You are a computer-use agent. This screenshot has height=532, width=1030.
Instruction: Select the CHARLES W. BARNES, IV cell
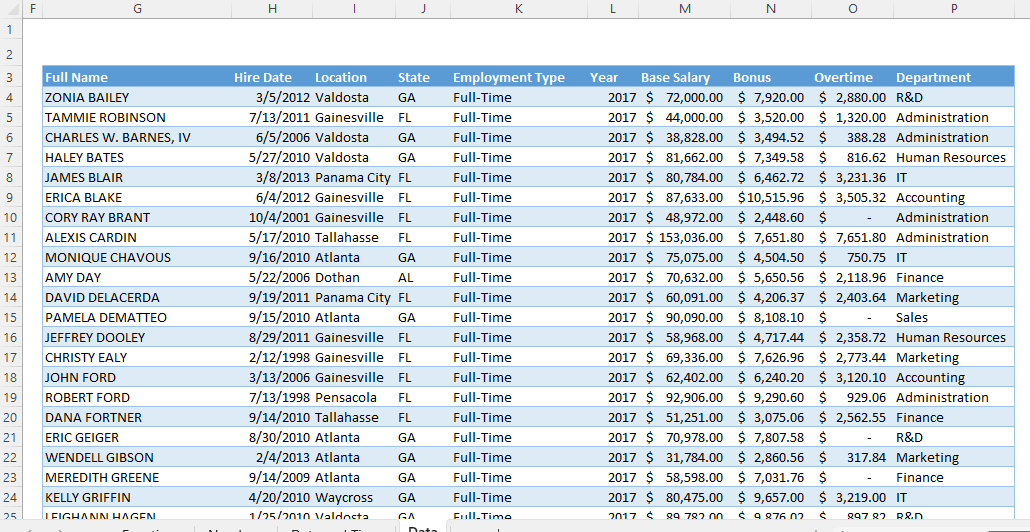pyautogui.click(x=137, y=138)
